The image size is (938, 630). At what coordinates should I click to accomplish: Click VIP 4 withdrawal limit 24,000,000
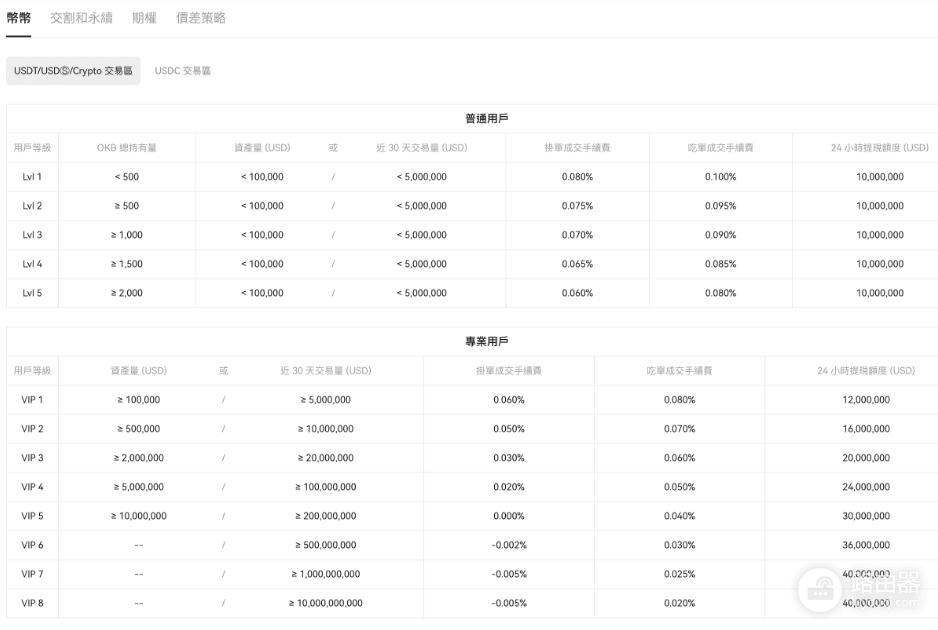coord(866,486)
